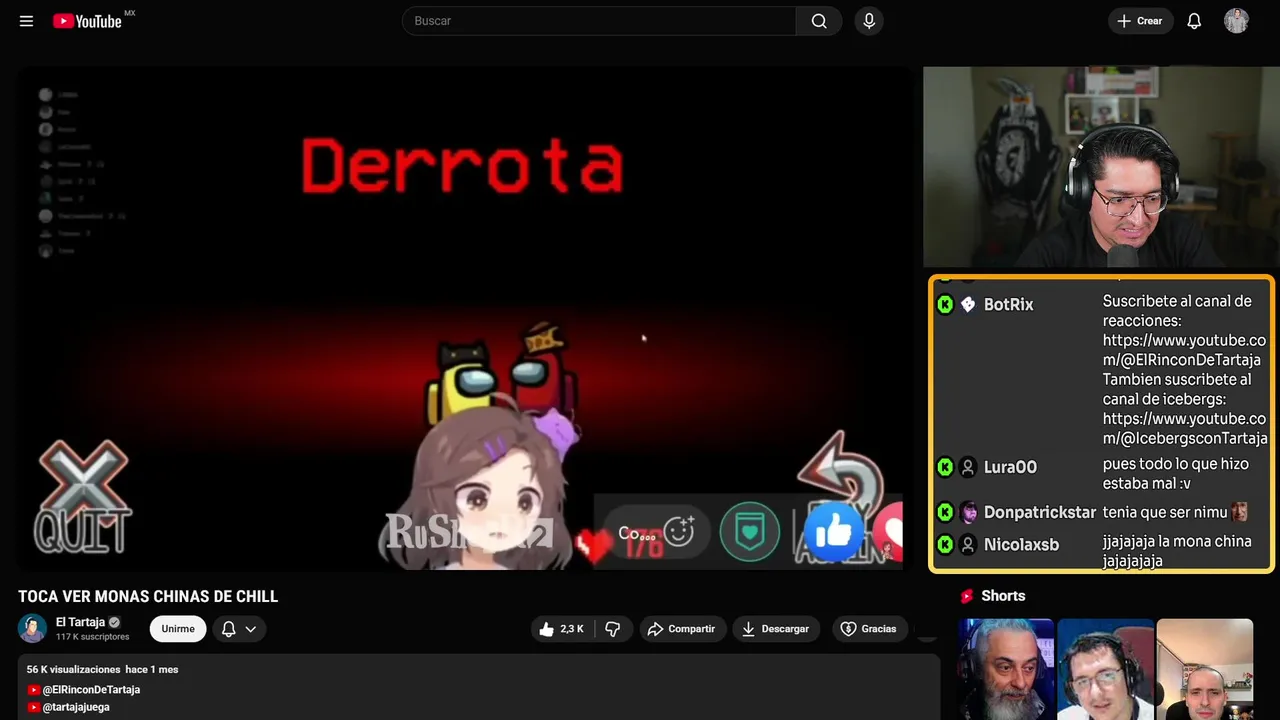Open the YouTube hamburger guide menu
Screen dimensions: 1280x720
click(26, 21)
